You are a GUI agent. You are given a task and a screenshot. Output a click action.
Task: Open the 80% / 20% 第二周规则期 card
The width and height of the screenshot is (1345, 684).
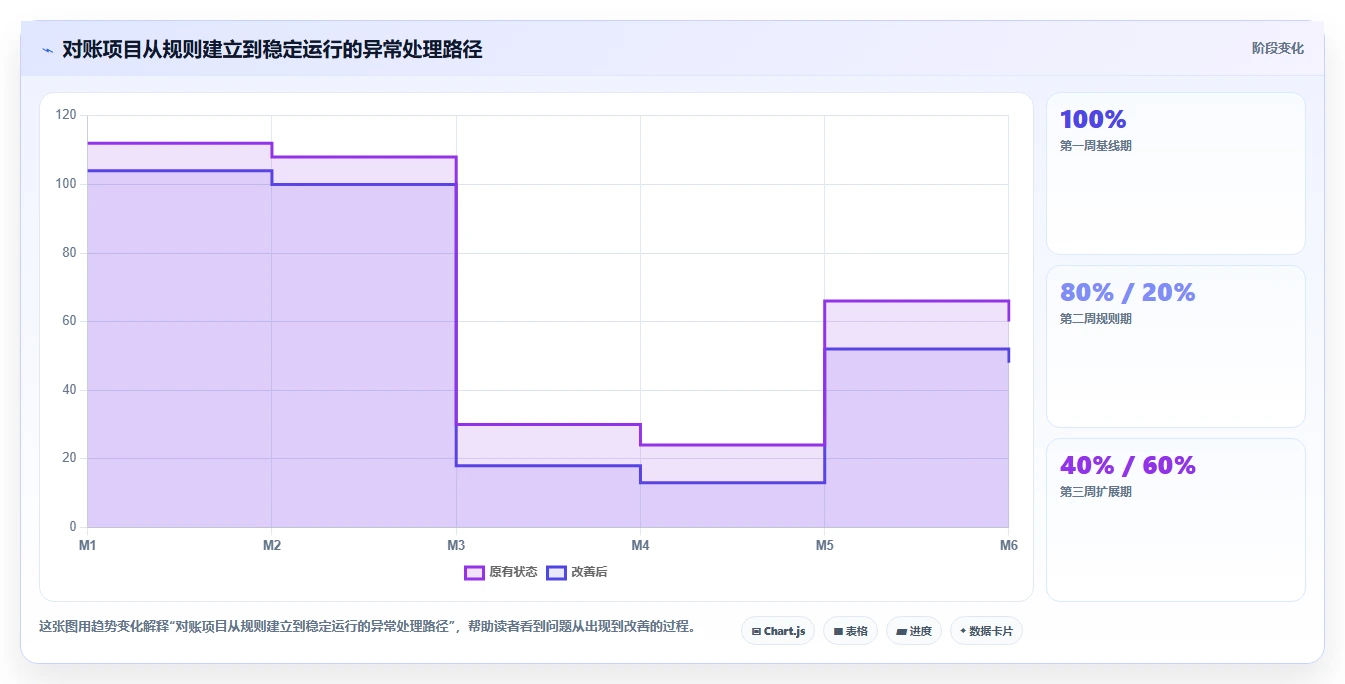1176,346
